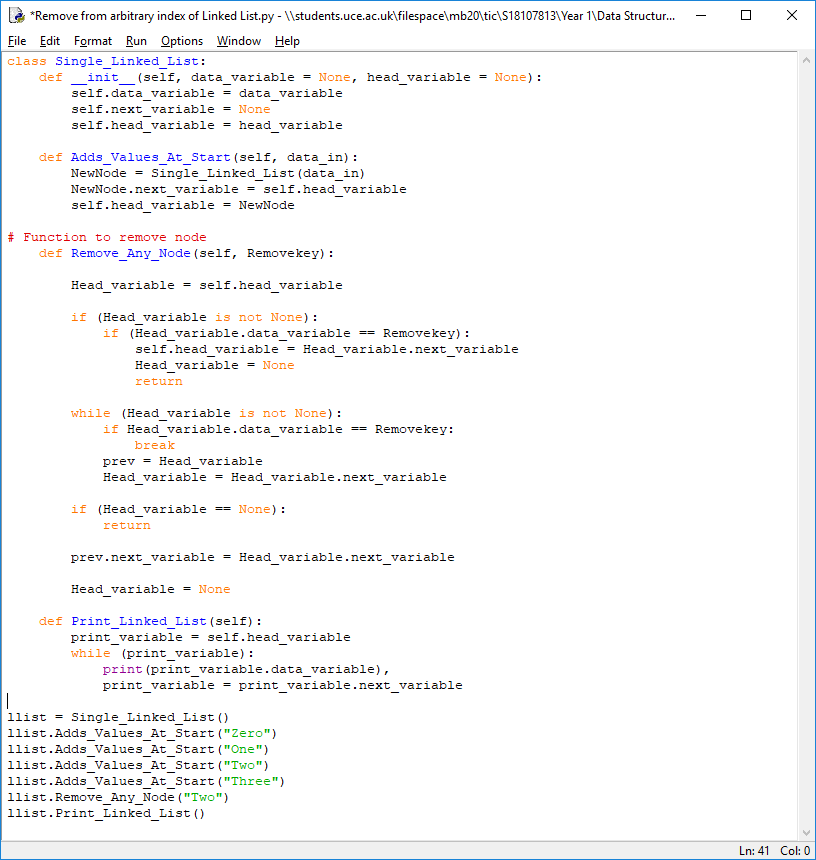Click the Col: 0 status indicator
This screenshot has height=860, width=816.
coord(794,851)
